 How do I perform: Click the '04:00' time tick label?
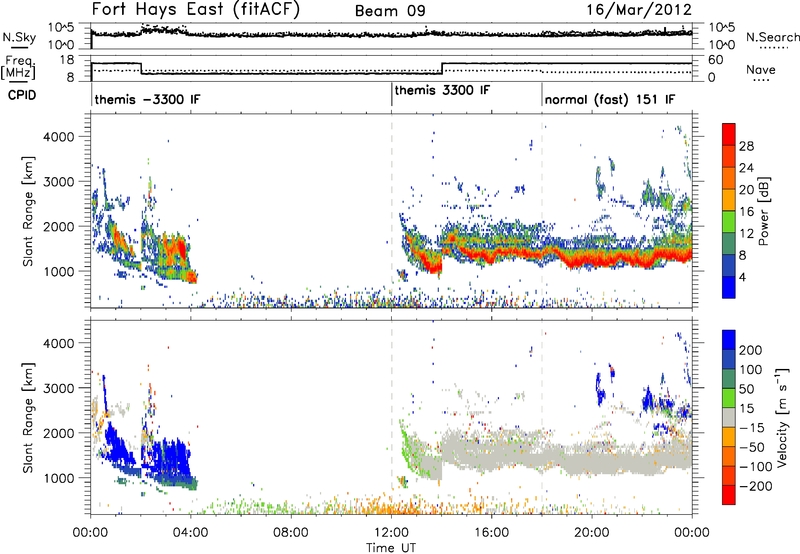click(x=191, y=533)
